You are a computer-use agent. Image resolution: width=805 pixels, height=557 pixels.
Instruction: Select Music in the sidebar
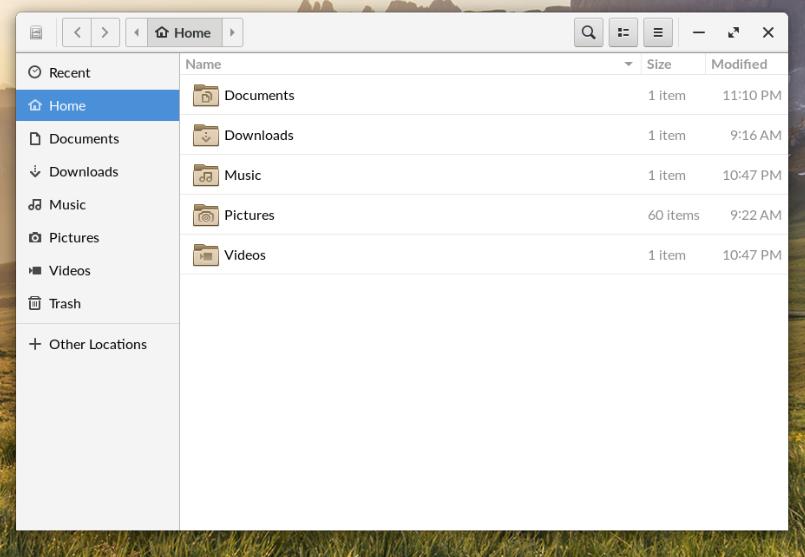(x=67, y=204)
